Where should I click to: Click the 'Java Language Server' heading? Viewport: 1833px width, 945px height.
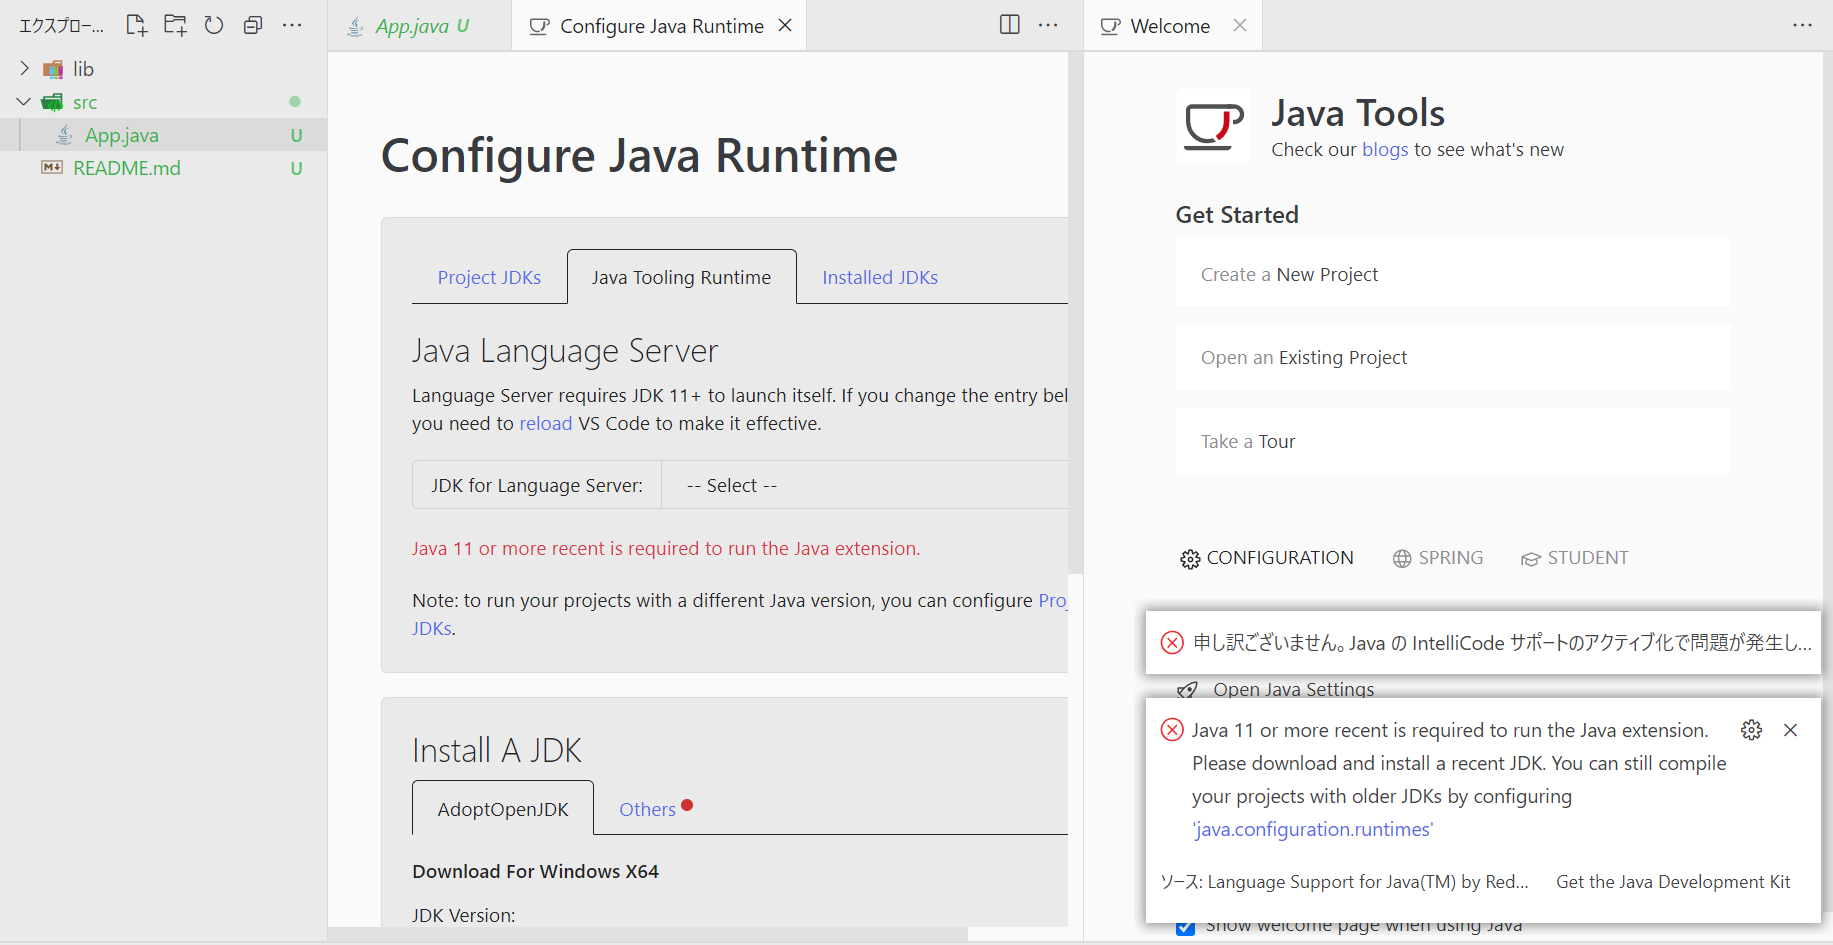click(565, 351)
